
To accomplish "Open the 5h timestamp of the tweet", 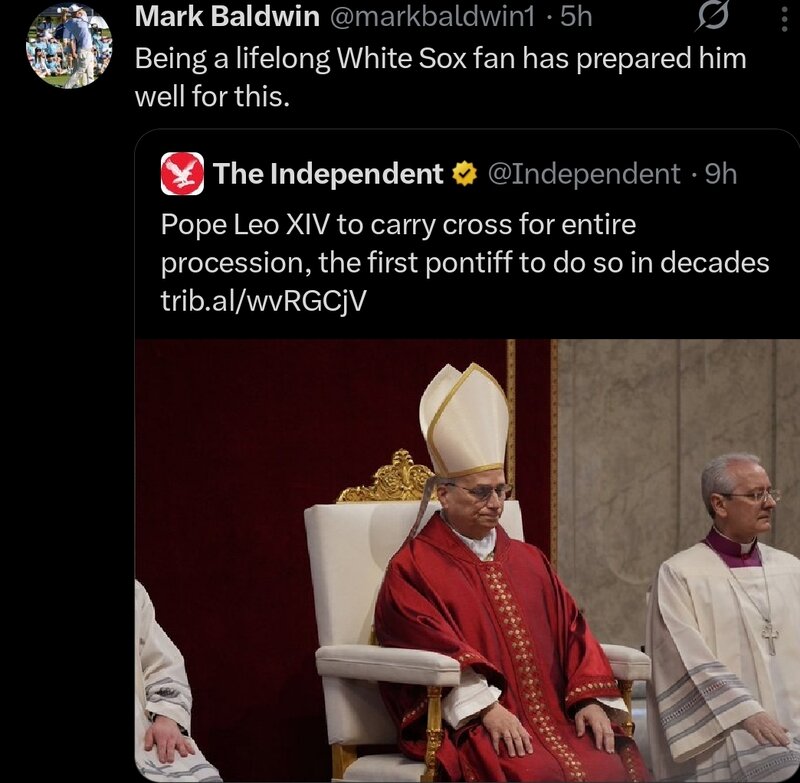I will (x=576, y=16).
